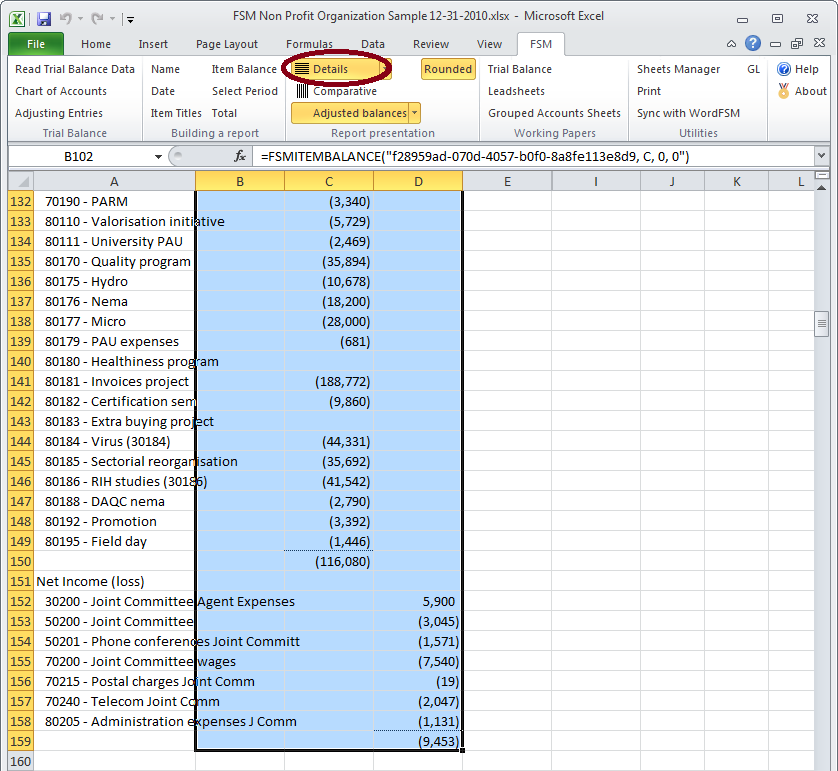
Task: Click the Total button
Action: coord(224,113)
